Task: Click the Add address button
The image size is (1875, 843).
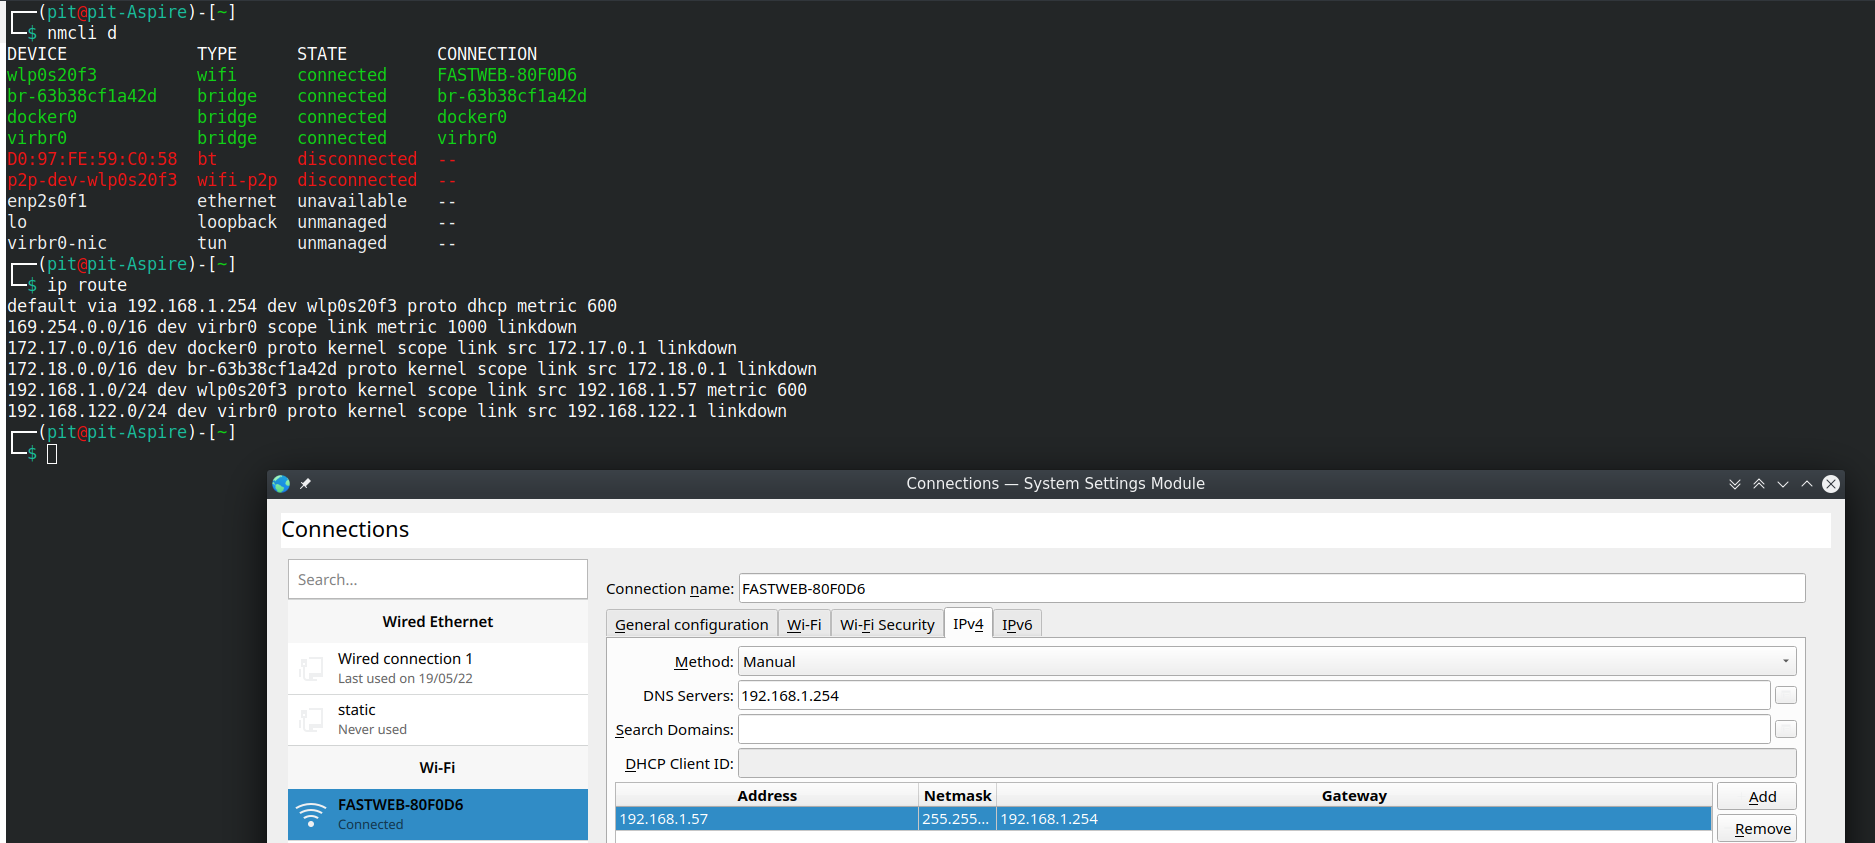Action: (x=1757, y=796)
